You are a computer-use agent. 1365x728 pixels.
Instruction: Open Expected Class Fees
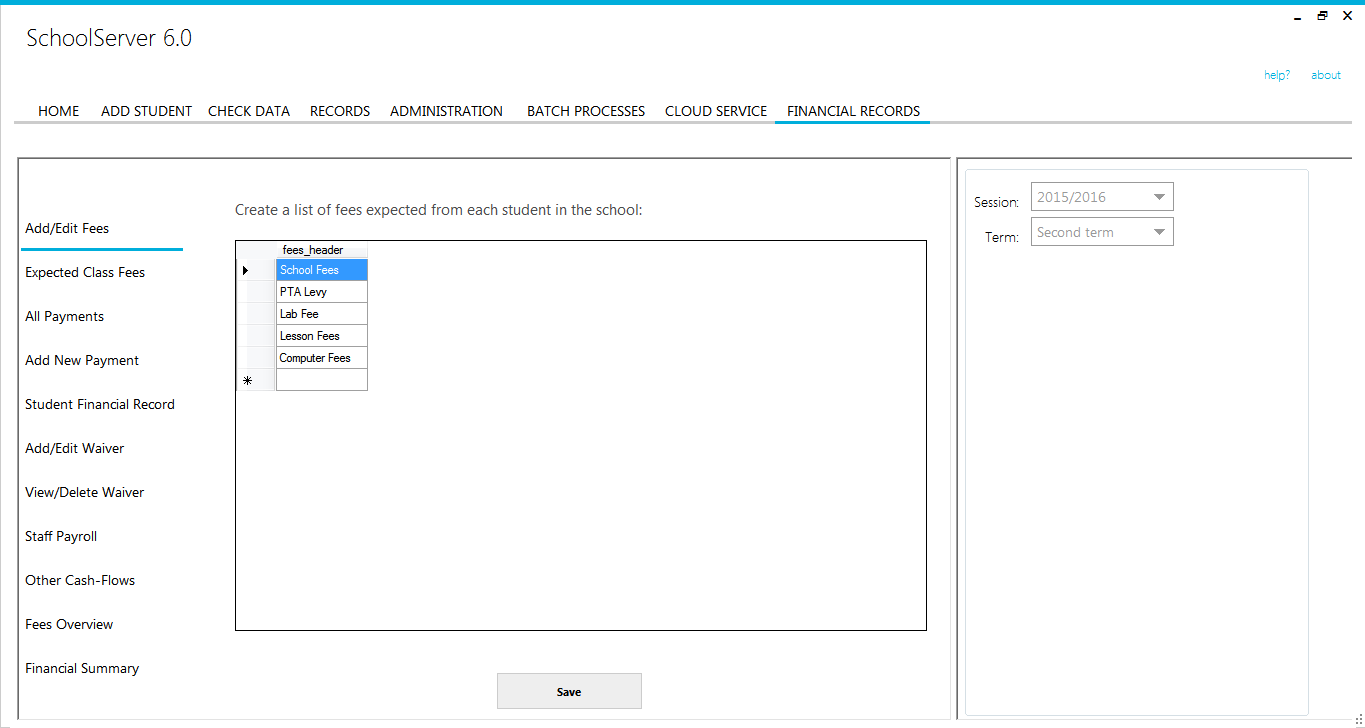click(x=84, y=272)
